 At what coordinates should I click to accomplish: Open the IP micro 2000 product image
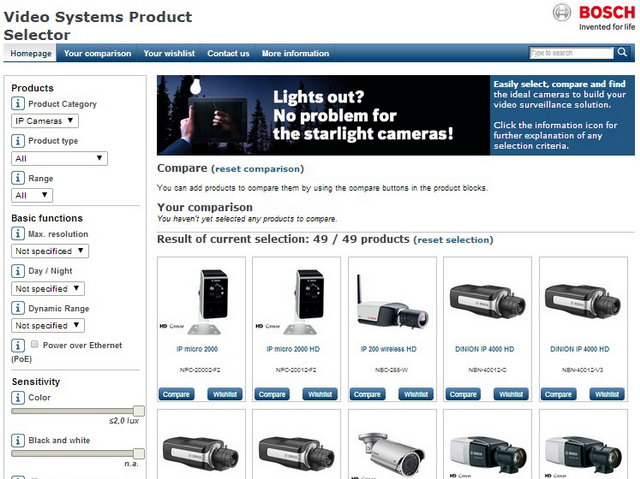coord(201,301)
